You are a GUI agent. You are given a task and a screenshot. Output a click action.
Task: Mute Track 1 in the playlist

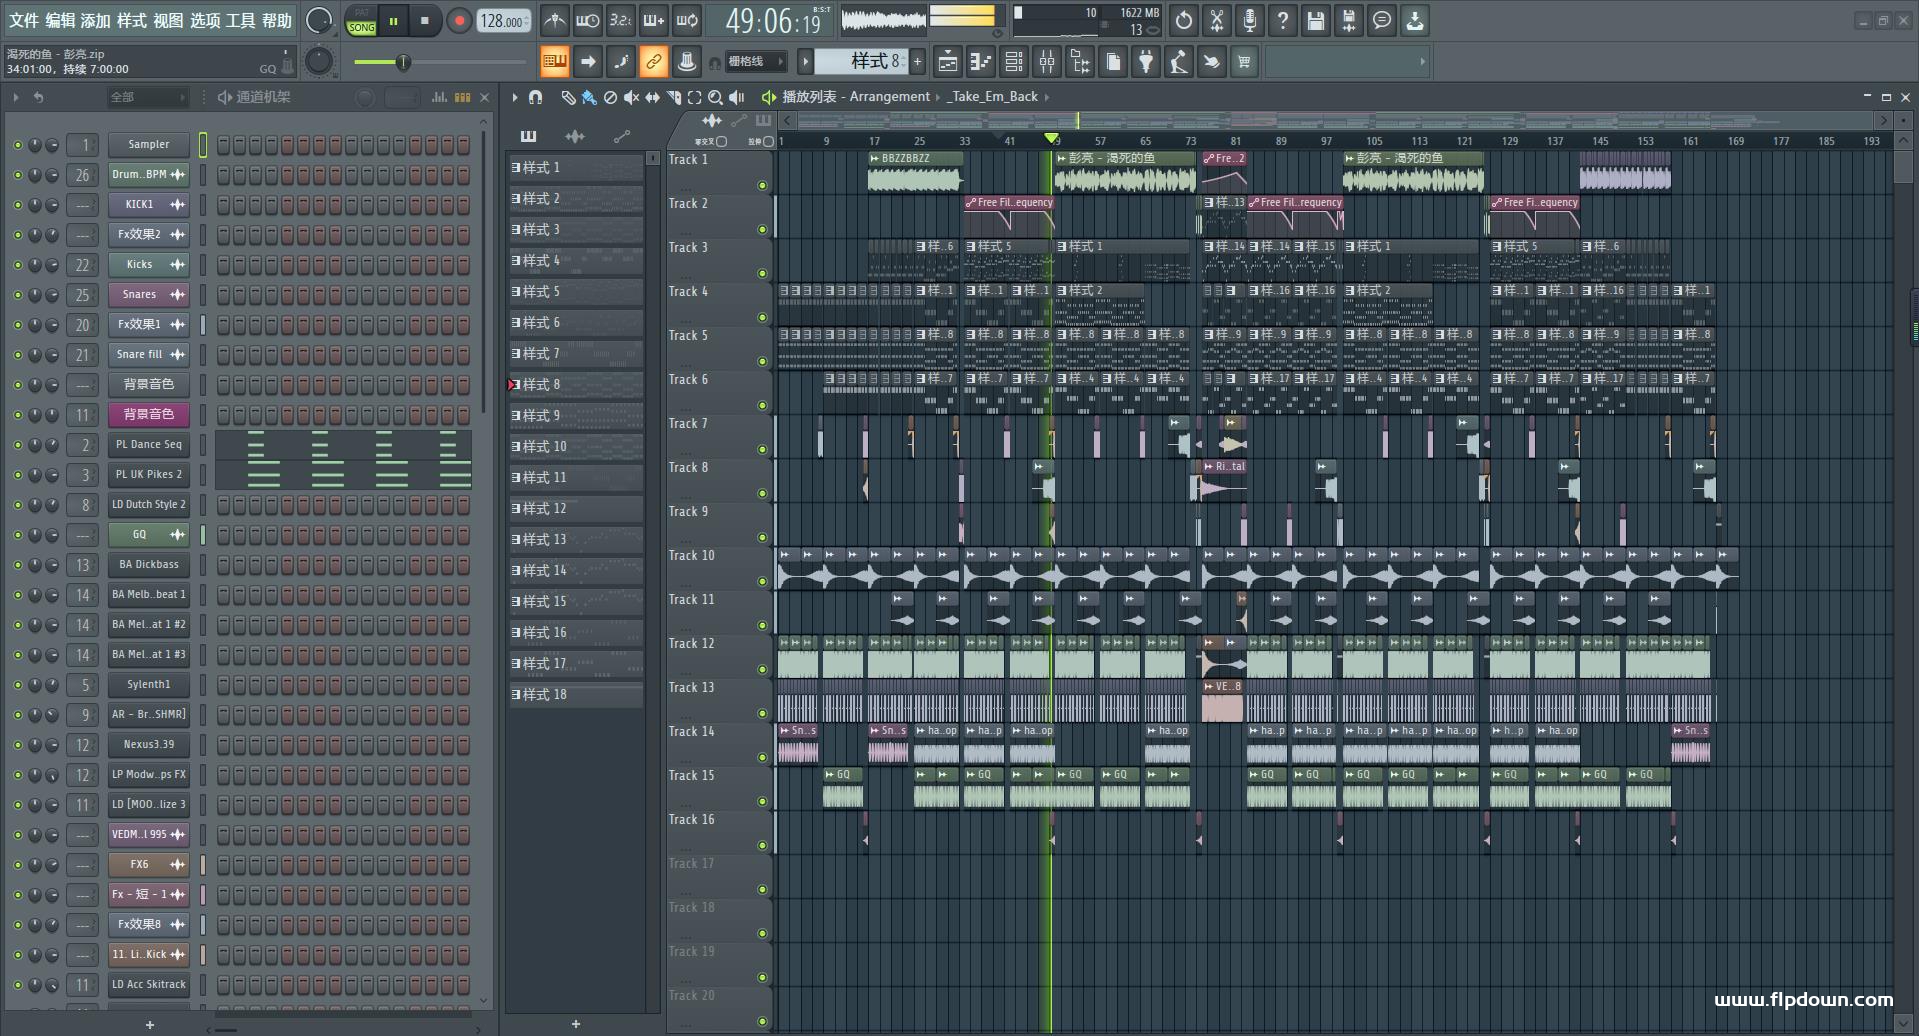click(x=762, y=185)
